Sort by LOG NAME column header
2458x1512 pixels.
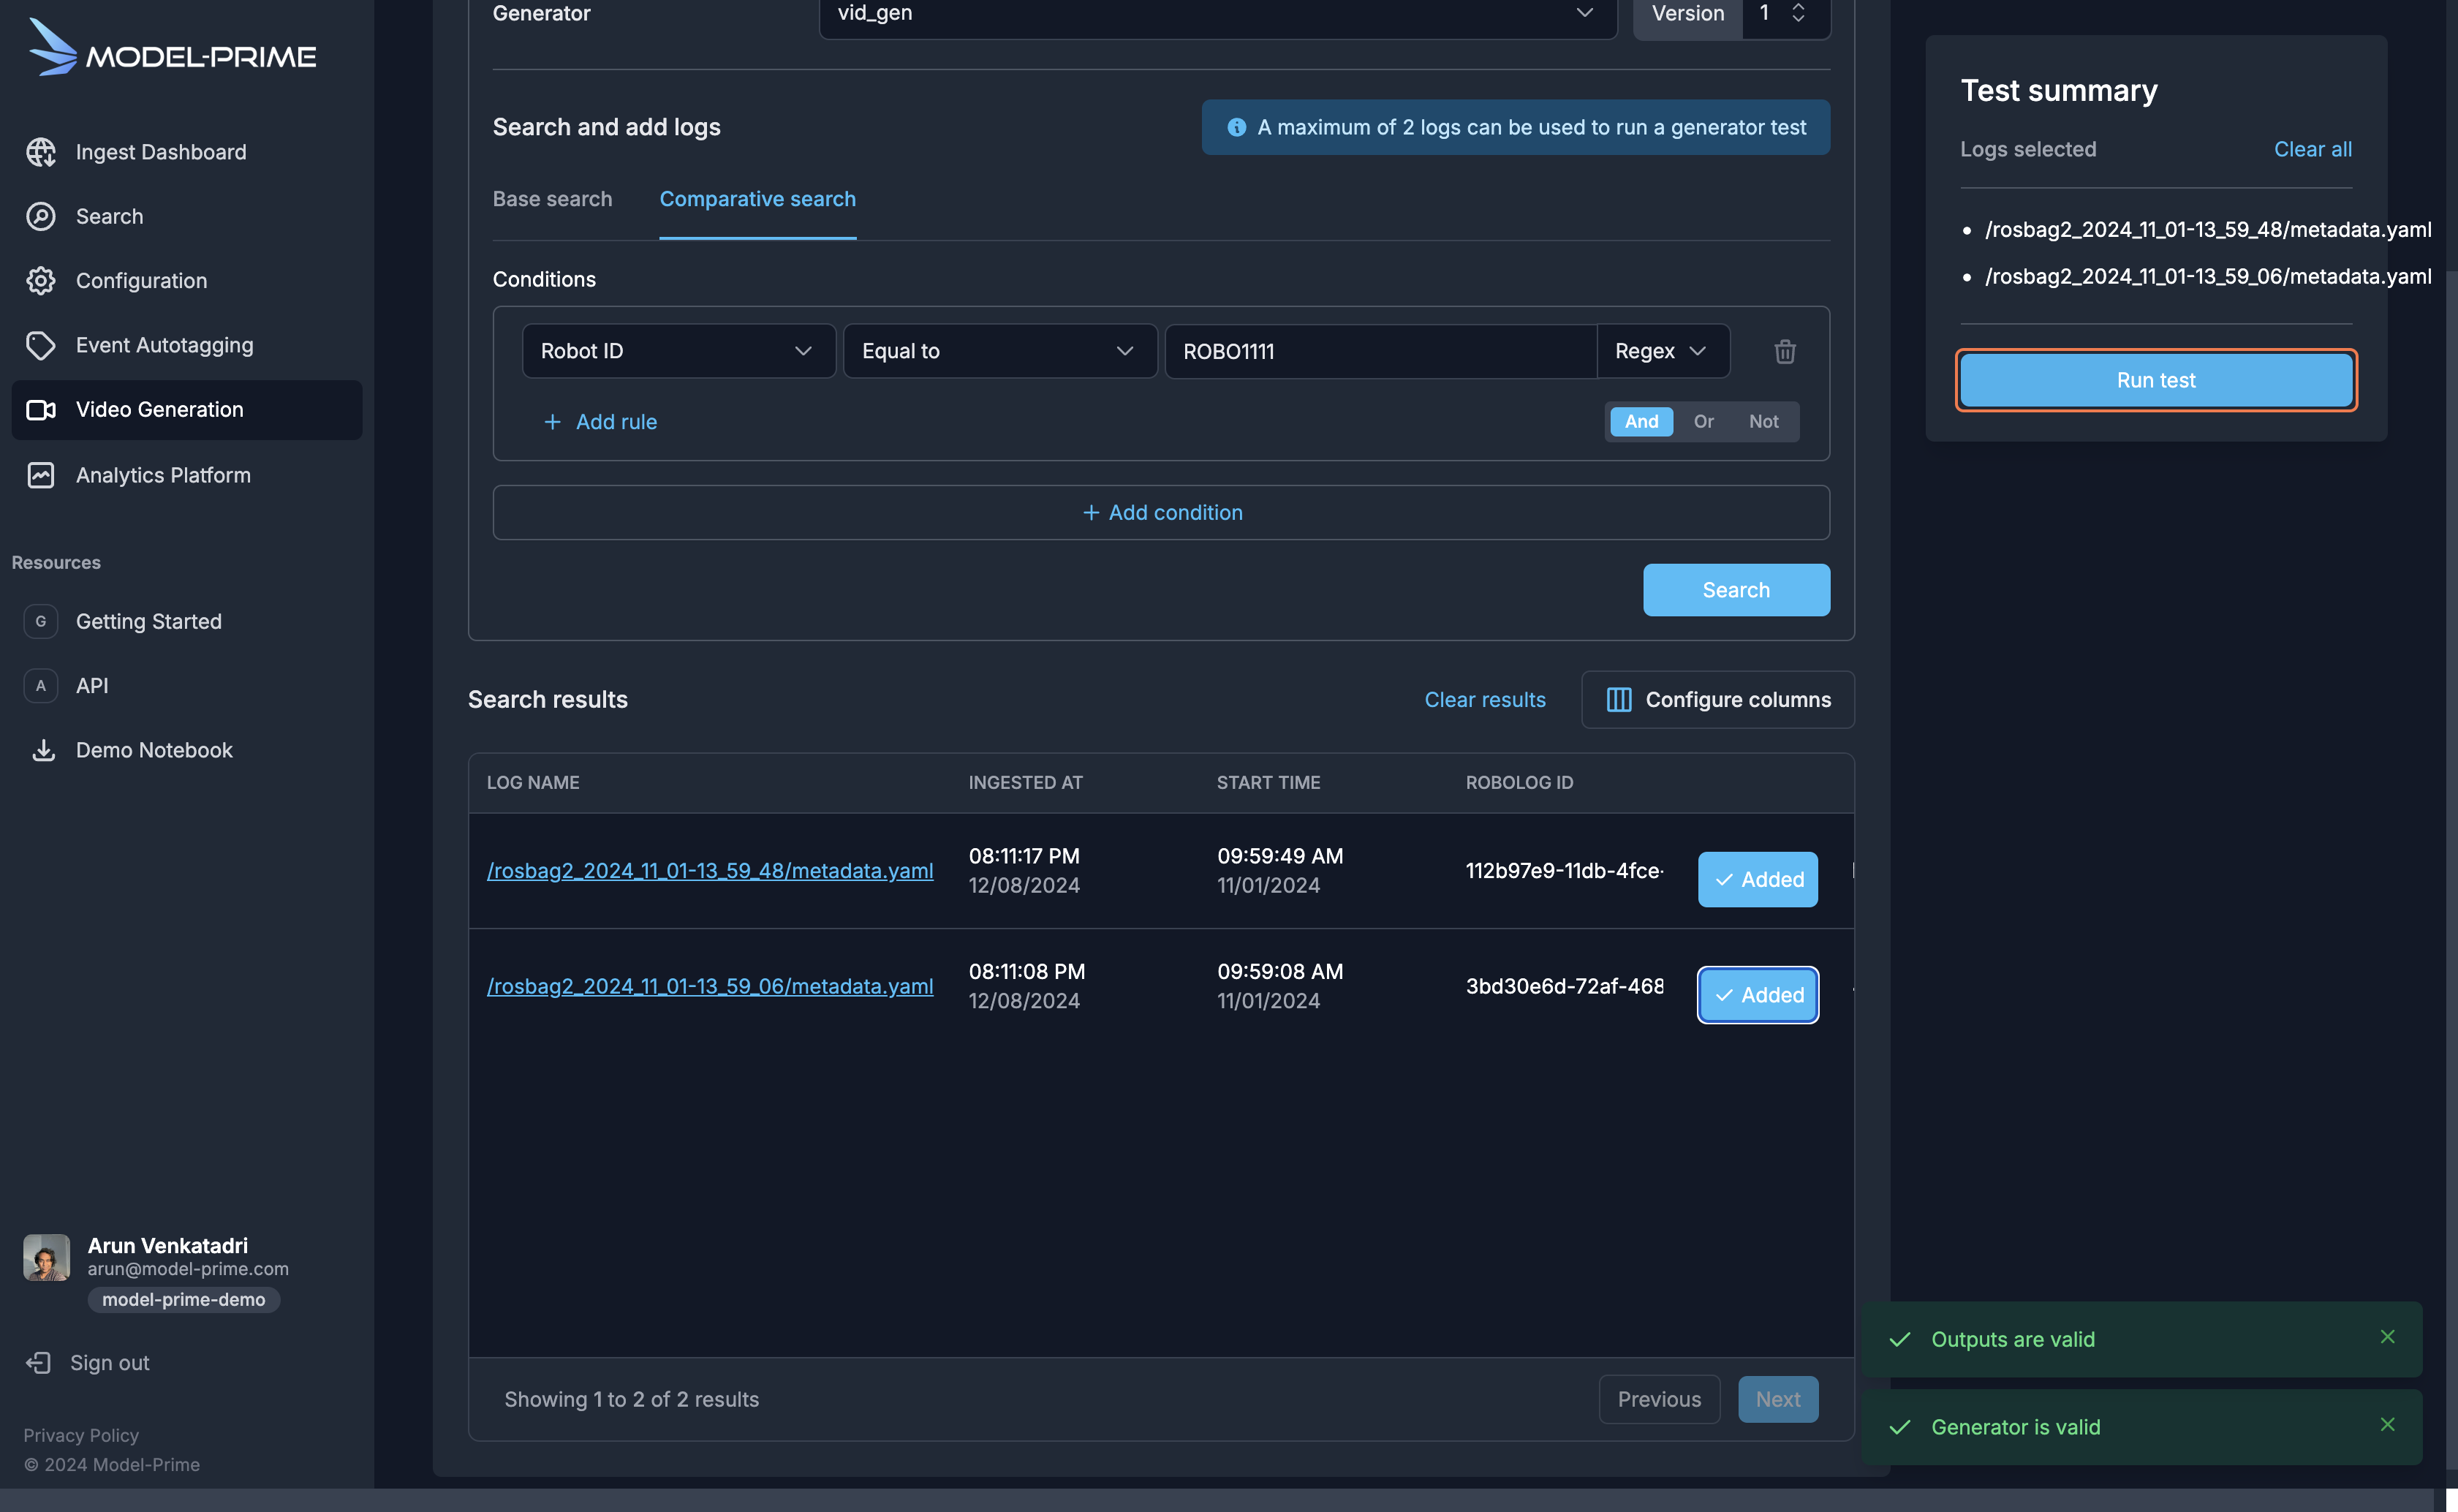coord(533,783)
